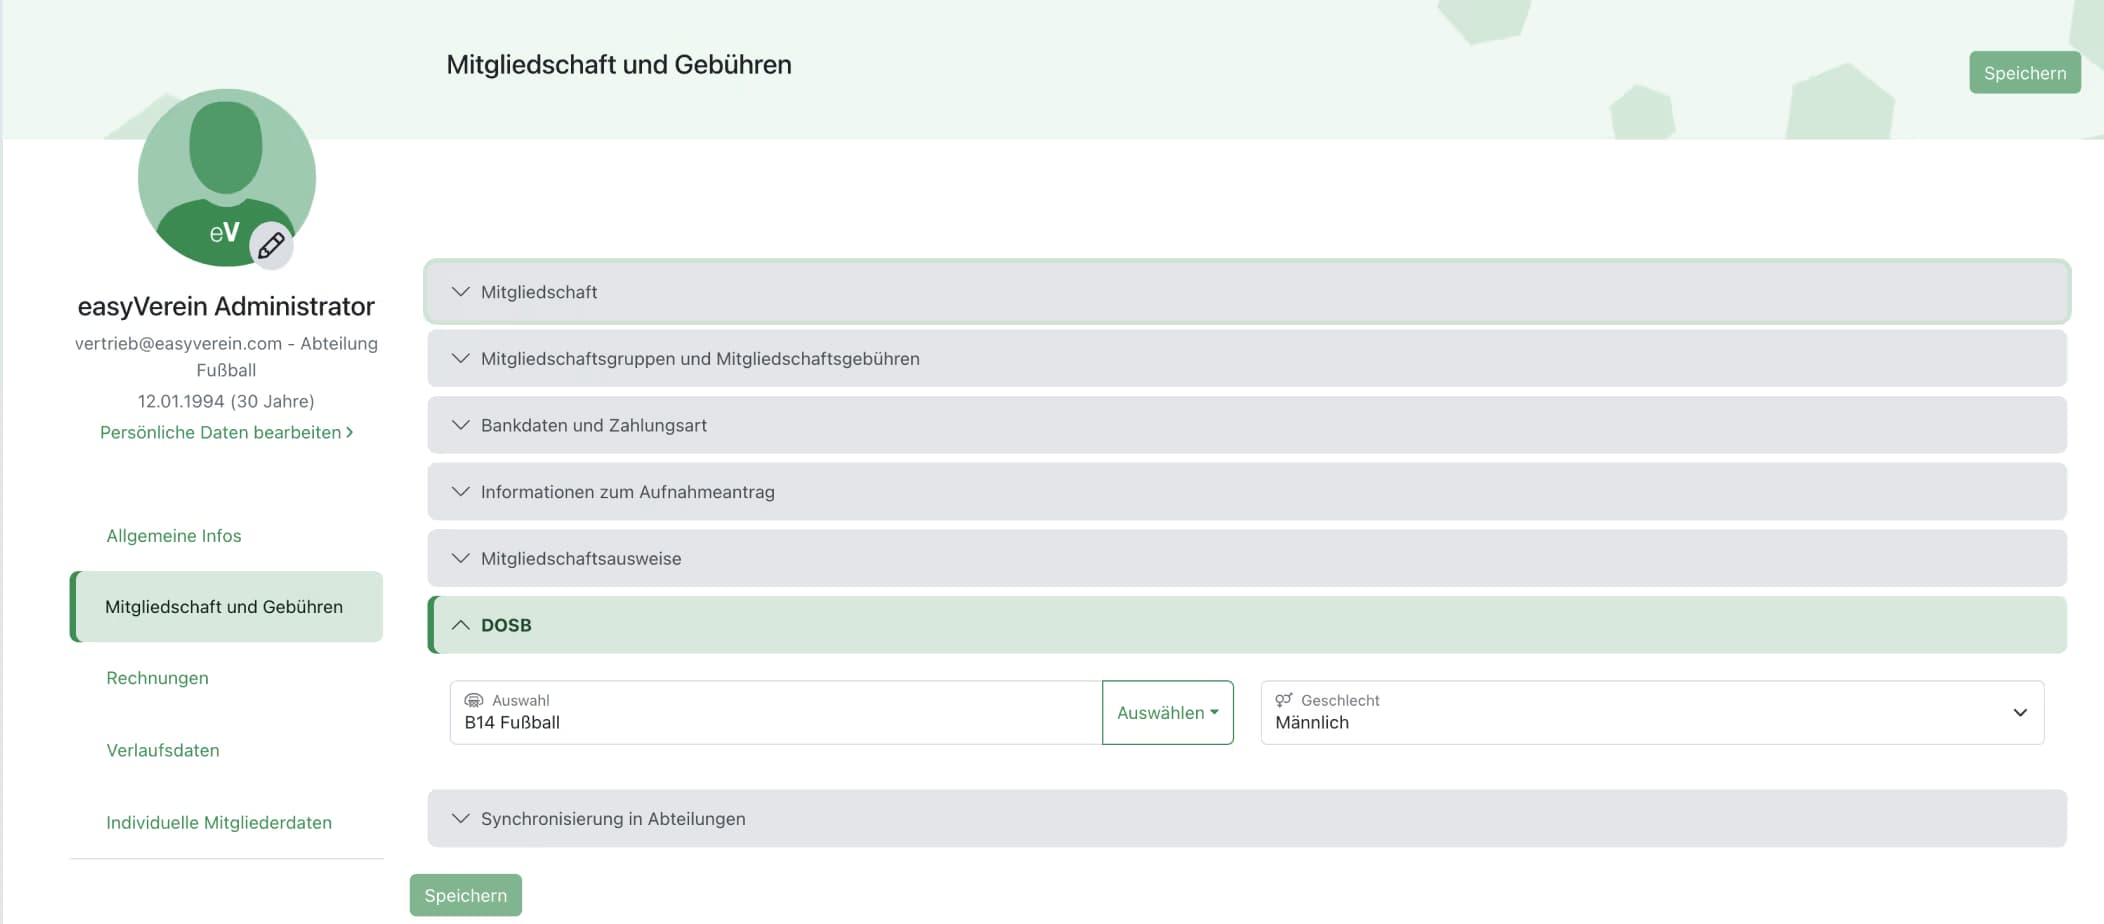Expand the Mitgliedschaftsausweise section
Viewport: 2104px width, 924px height.
tap(1247, 558)
